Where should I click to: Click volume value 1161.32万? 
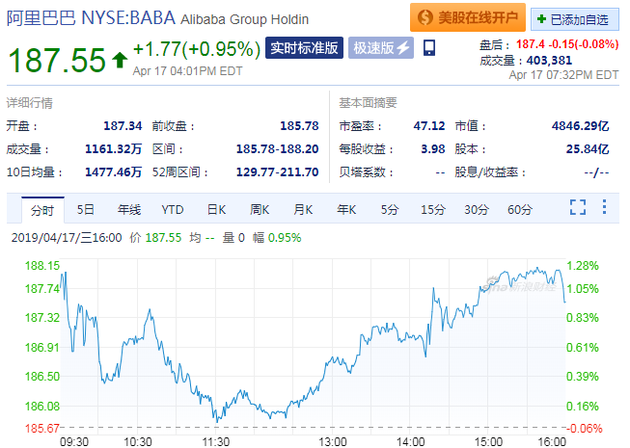[113, 149]
